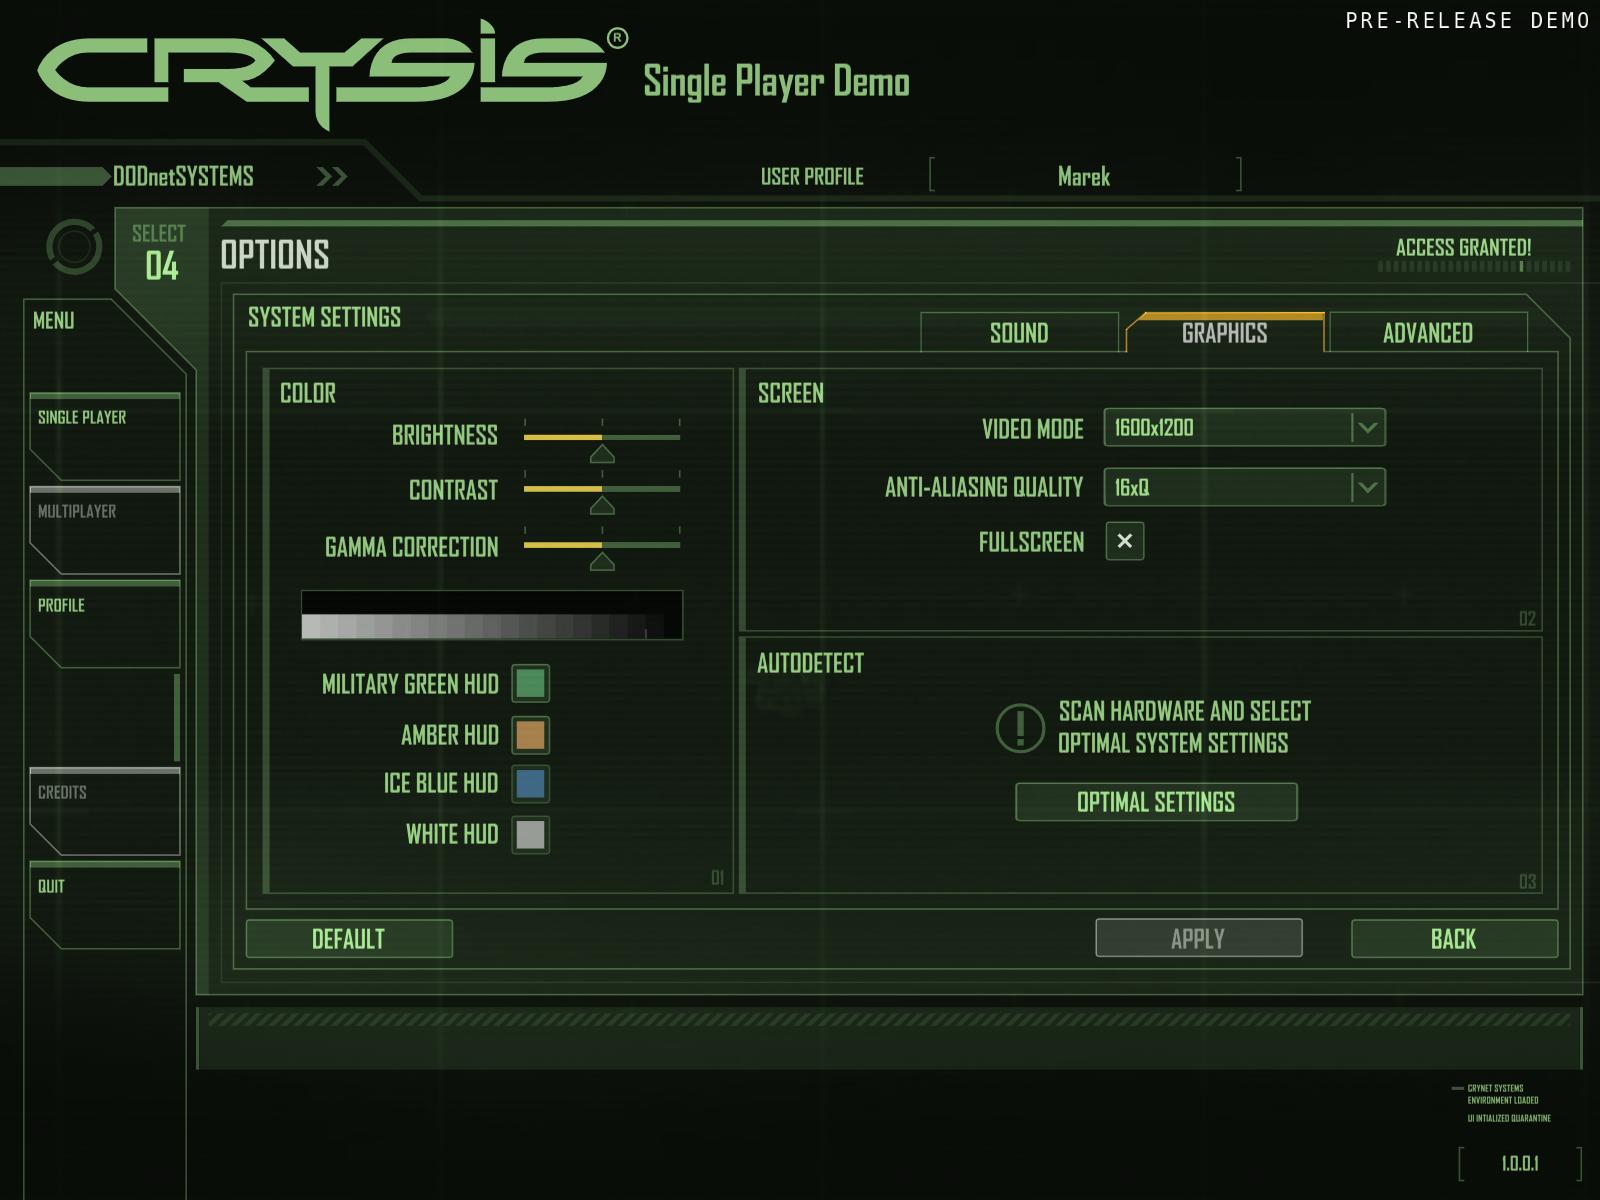Click the version number 1.0.0.1
The width and height of the screenshot is (1600, 1200).
(x=1520, y=1163)
